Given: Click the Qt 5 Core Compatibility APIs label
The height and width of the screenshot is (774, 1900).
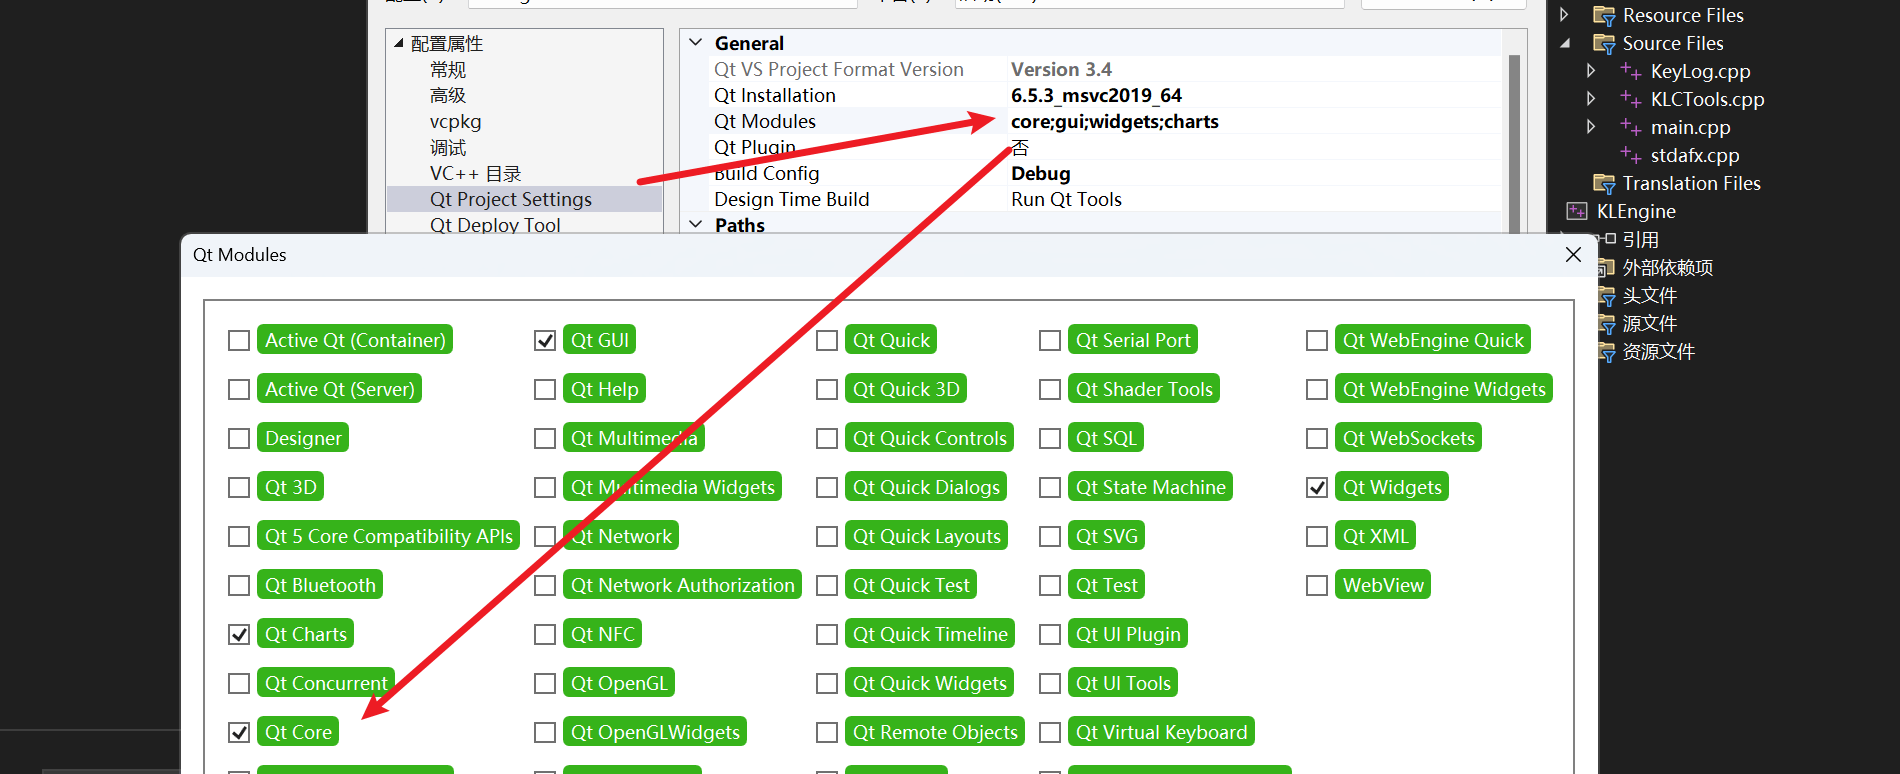Looking at the screenshot, I should (x=389, y=537).
